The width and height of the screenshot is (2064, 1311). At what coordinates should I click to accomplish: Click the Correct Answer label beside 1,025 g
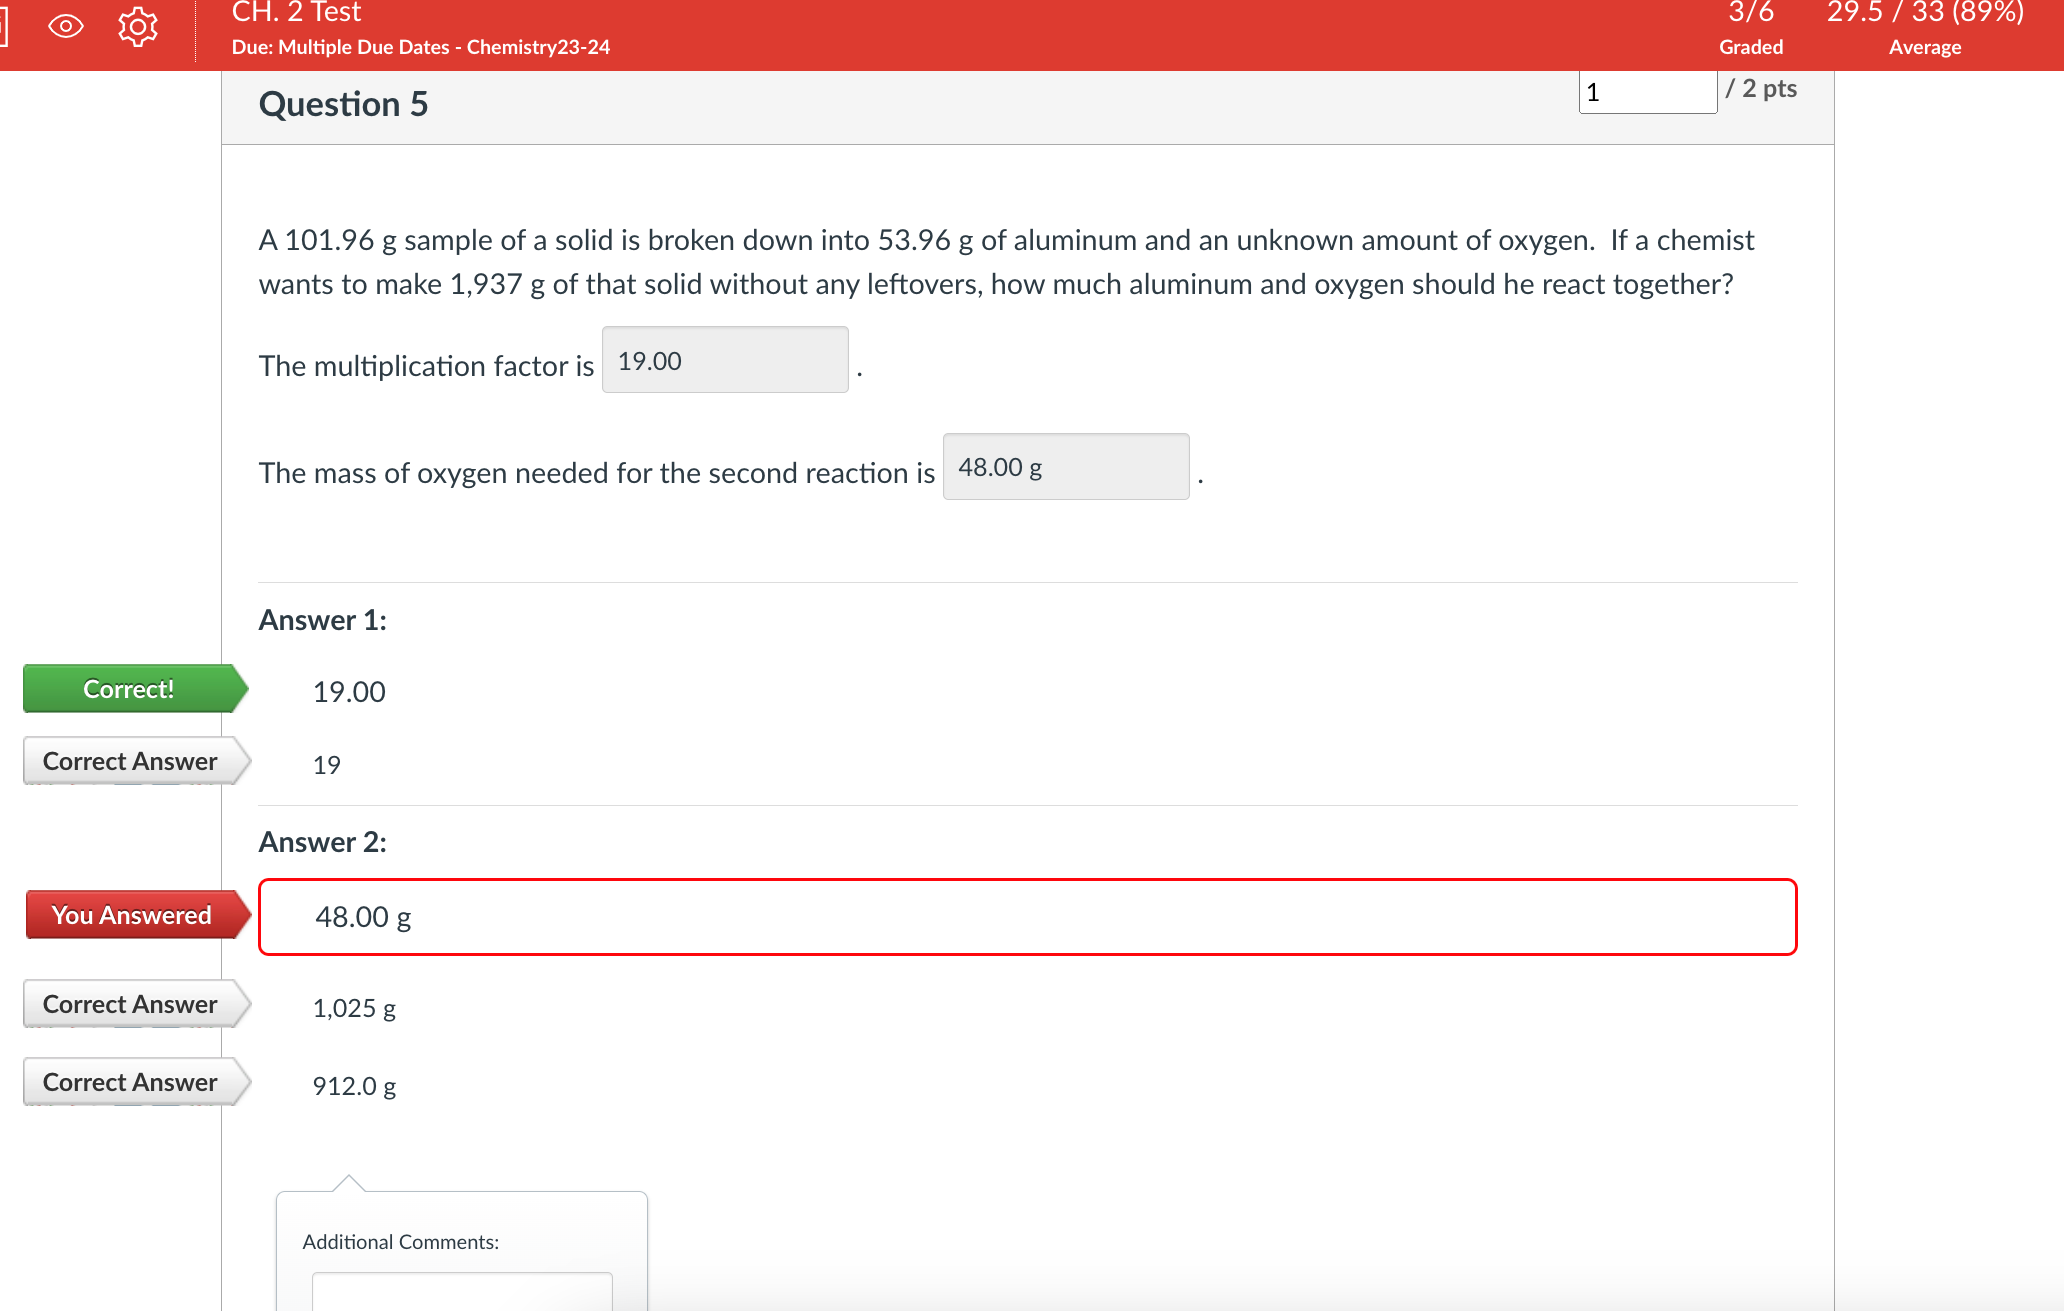(130, 1005)
